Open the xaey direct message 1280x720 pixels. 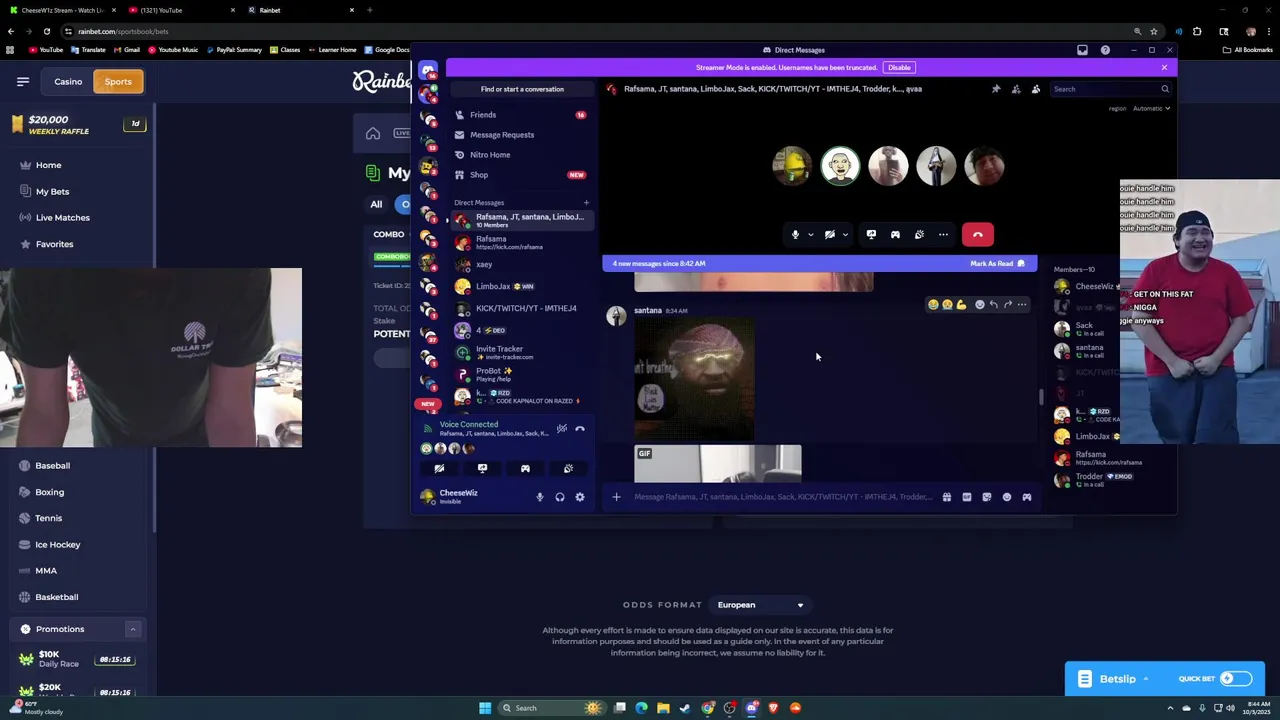click(521, 265)
